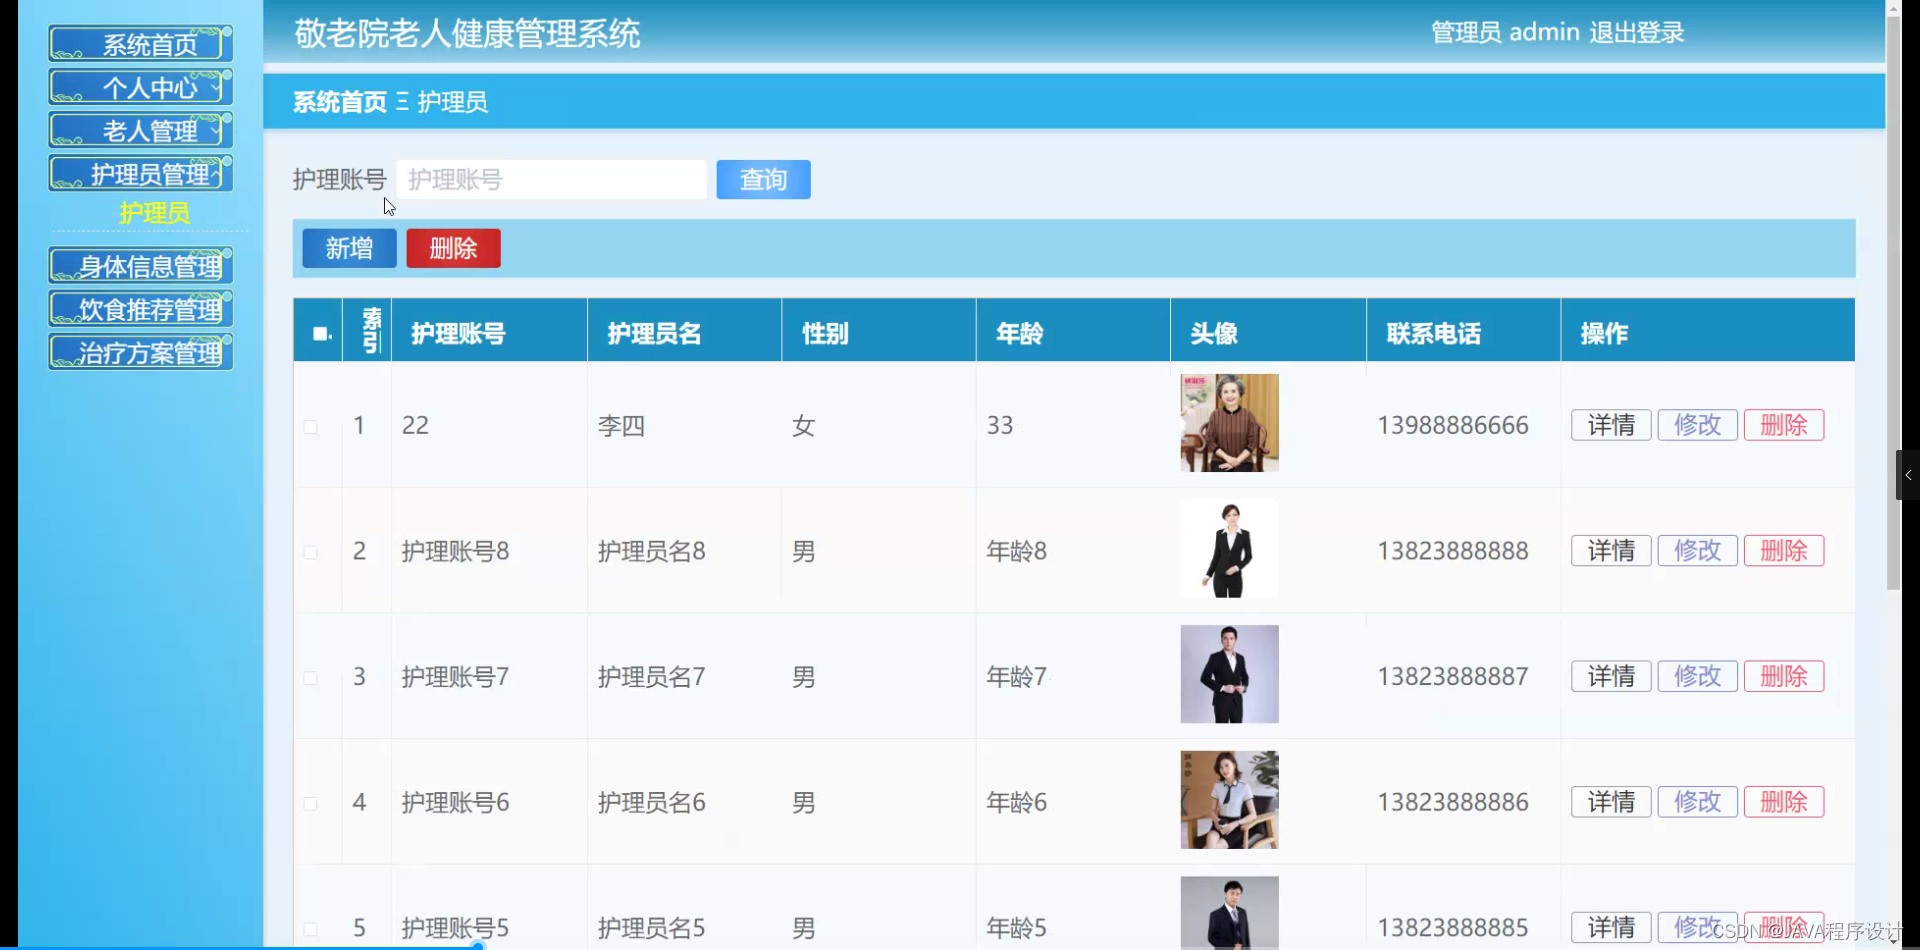Viewport: 1920px width, 950px height.
Task: Click the avatar thumbnail of 护理员名5
Action: [1229, 913]
